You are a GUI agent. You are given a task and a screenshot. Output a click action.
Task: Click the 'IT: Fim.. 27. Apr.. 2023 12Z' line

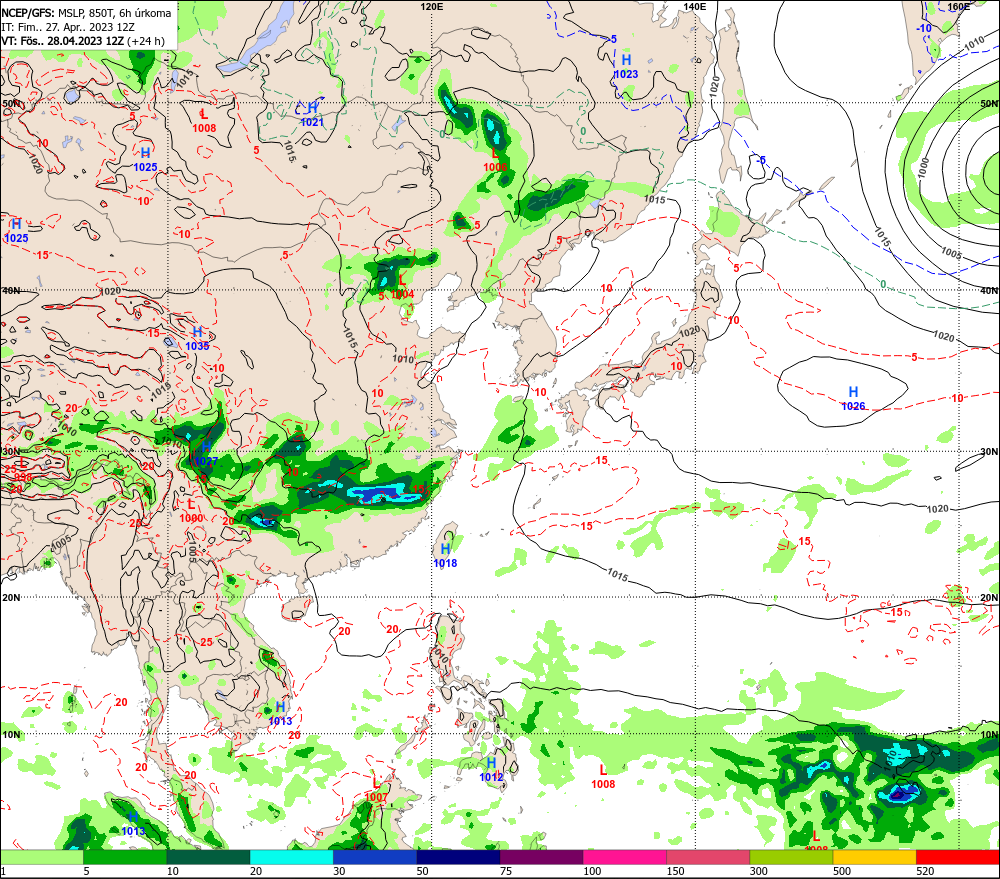coord(68,27)
